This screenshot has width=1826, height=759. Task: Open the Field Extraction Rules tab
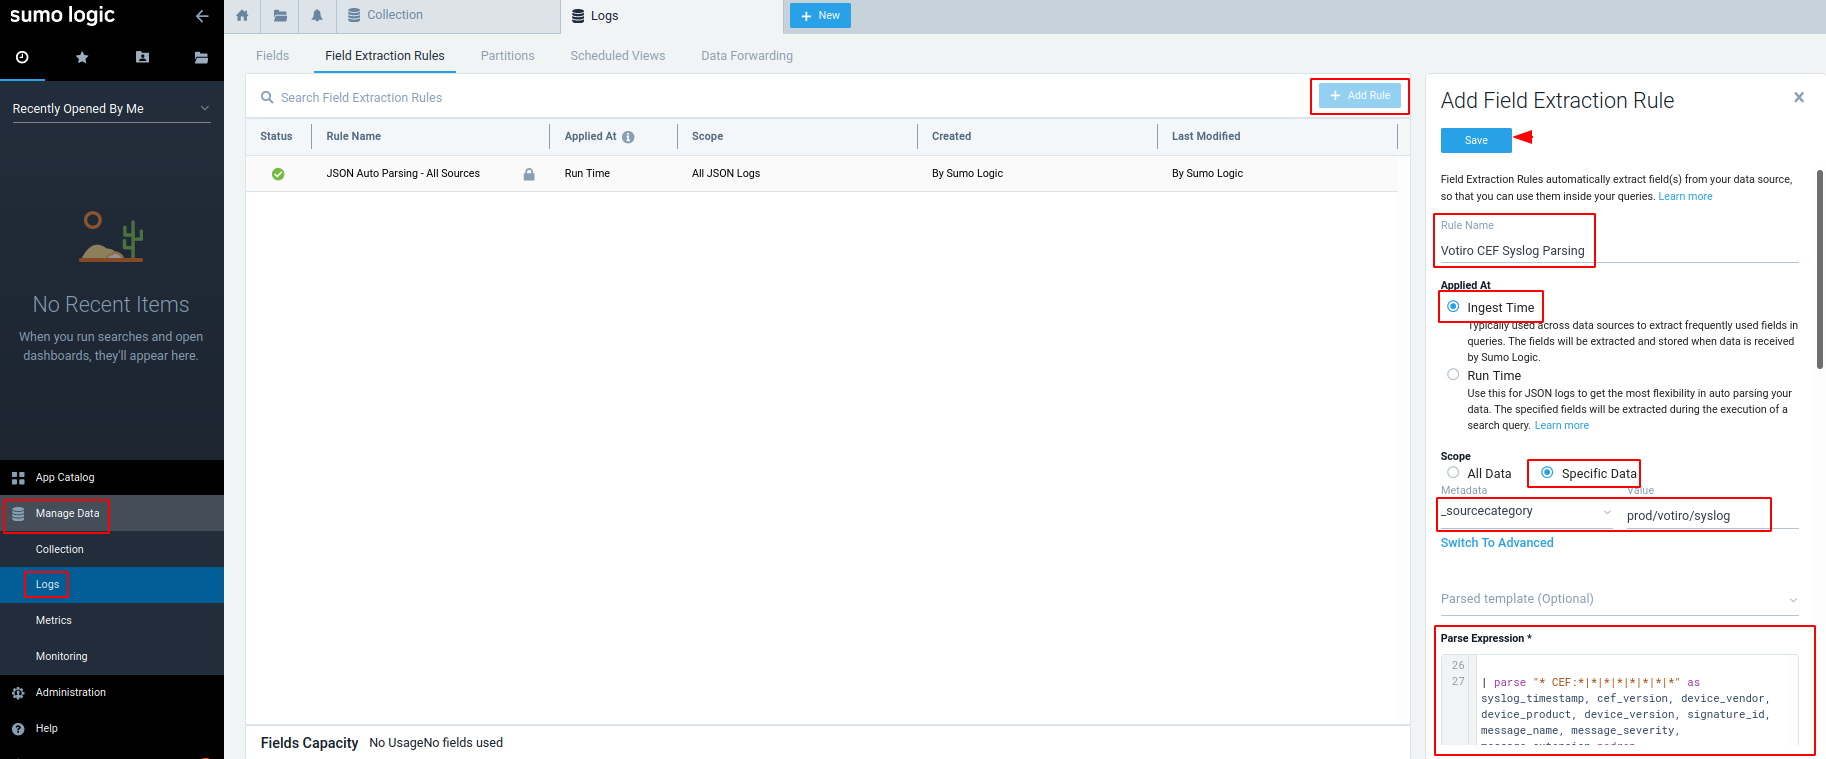tap(385, 56)
